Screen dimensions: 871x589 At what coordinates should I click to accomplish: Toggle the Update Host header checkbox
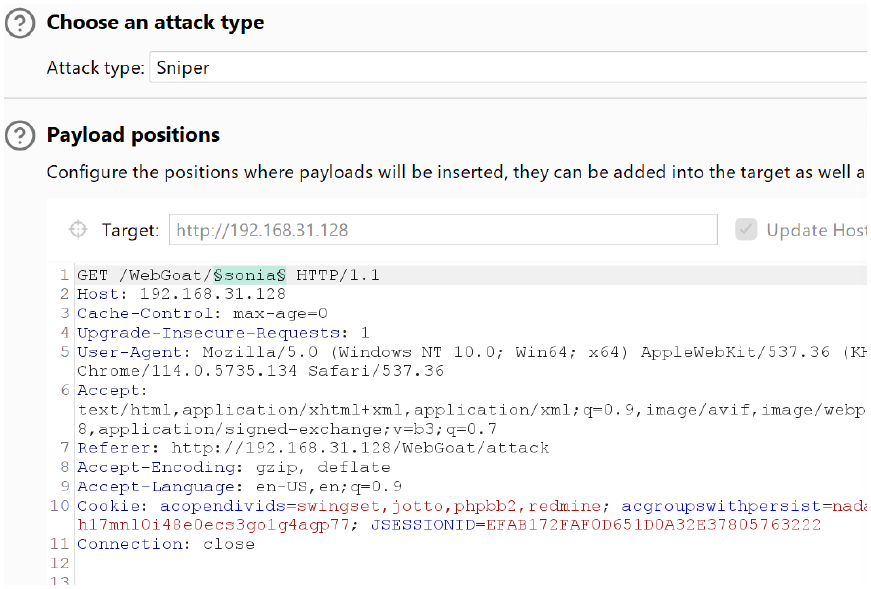[746, 229]
